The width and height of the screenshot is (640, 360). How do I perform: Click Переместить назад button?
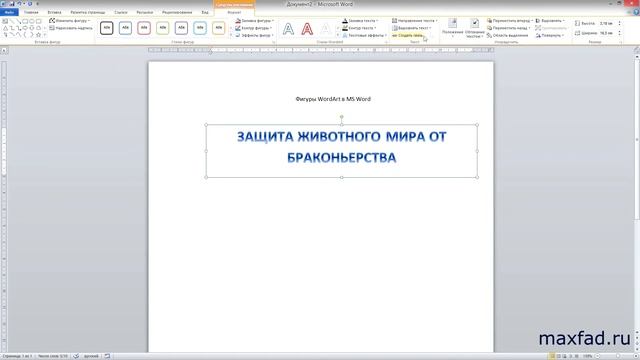coord(509,28)
